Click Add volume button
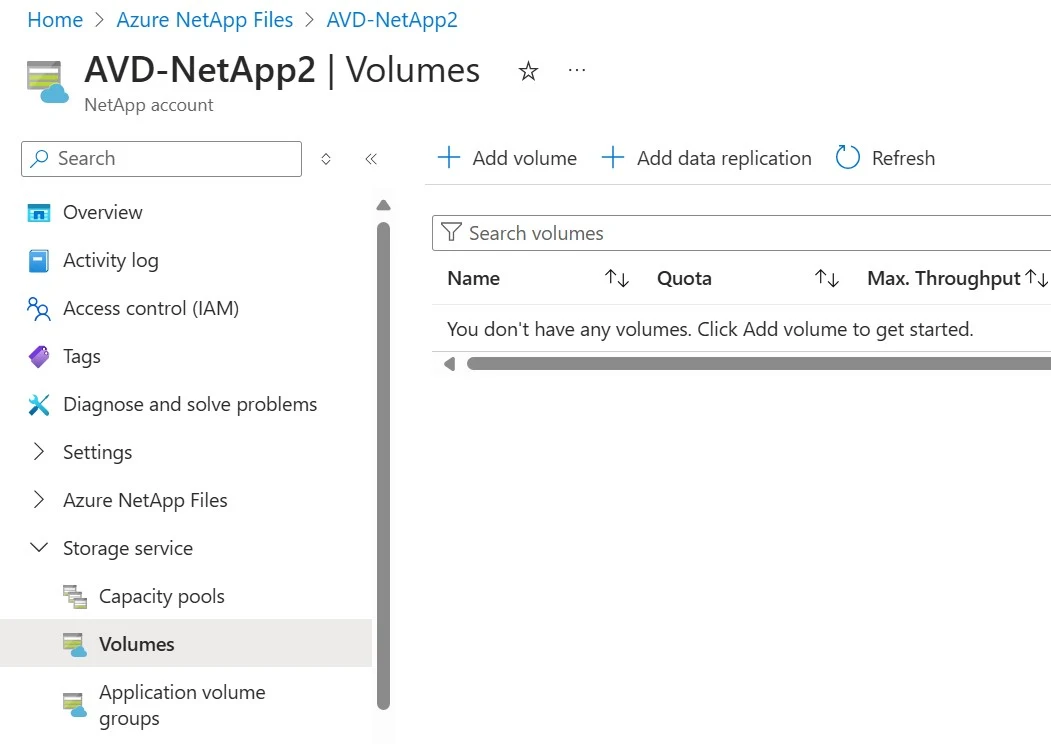Screen dimensions: 1051x744 point(507,158)
